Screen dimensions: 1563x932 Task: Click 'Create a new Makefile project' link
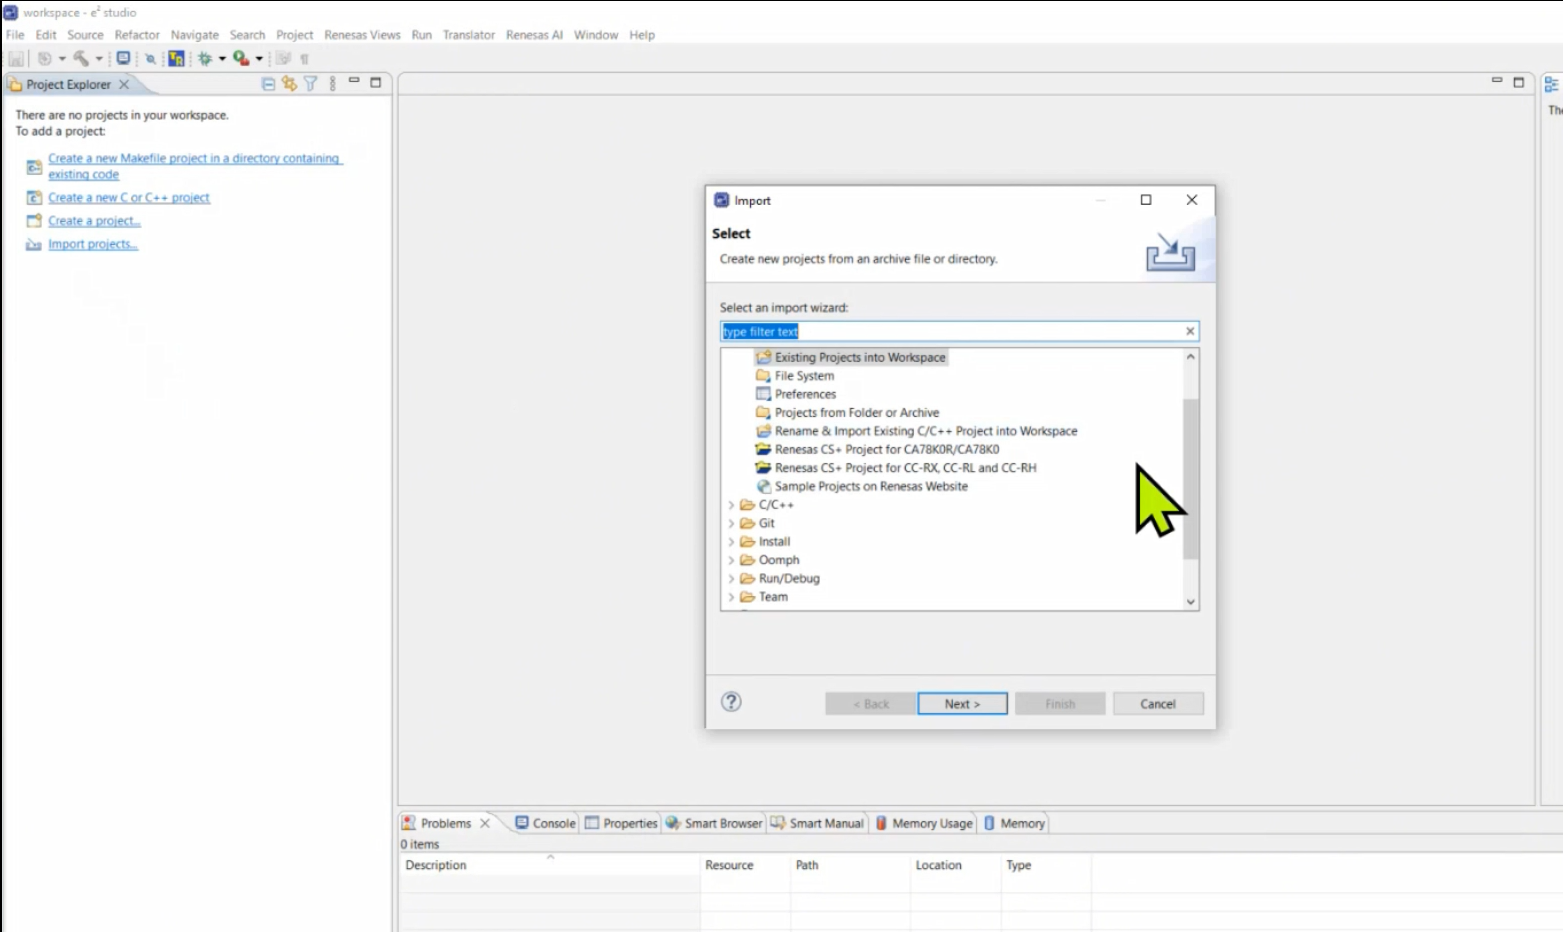195,166
